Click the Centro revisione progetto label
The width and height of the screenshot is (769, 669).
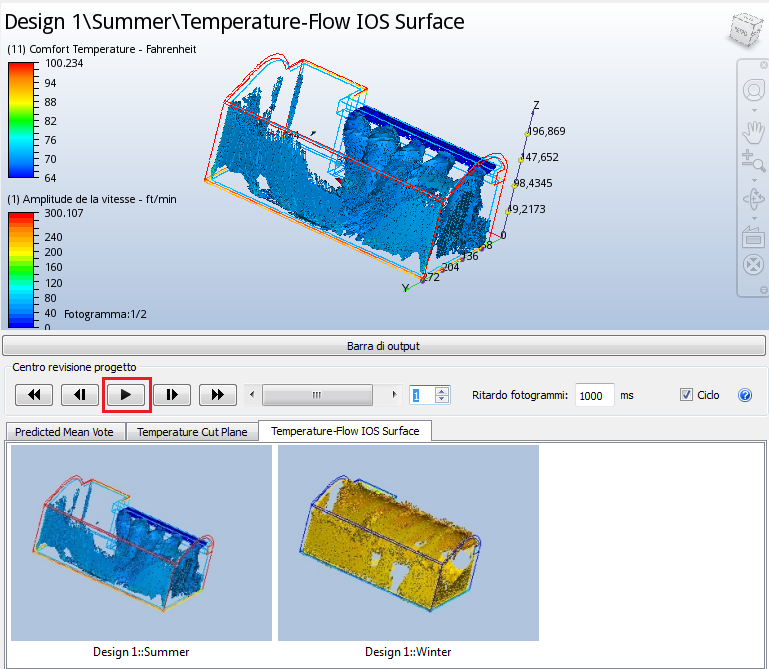74,367
